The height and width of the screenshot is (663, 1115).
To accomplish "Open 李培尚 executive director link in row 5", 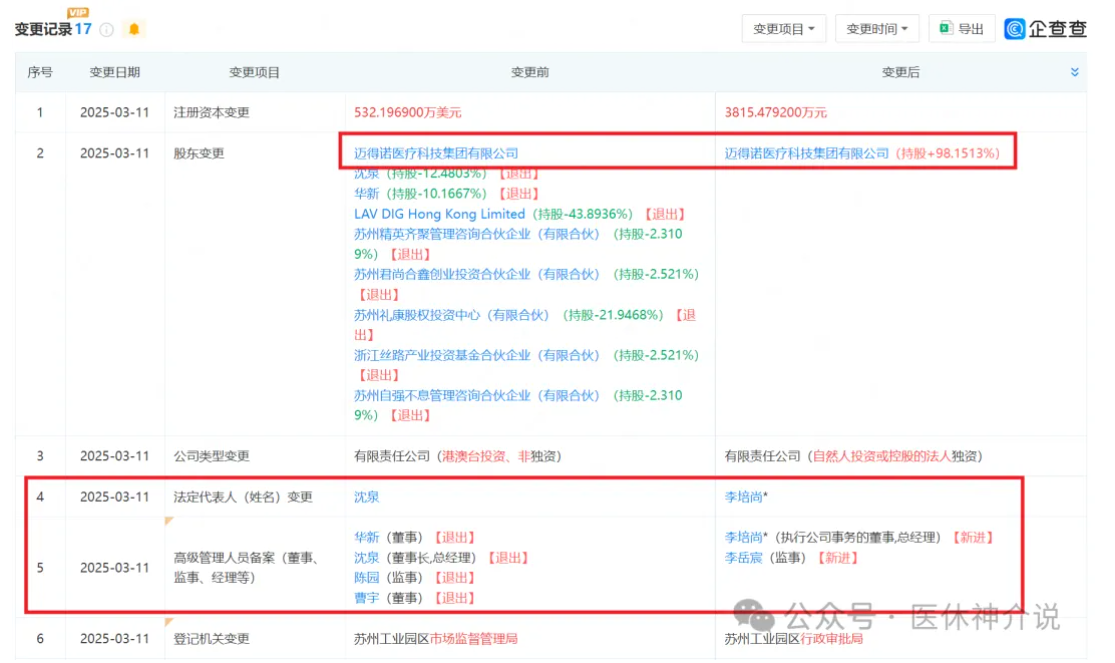I will [744, 537].
